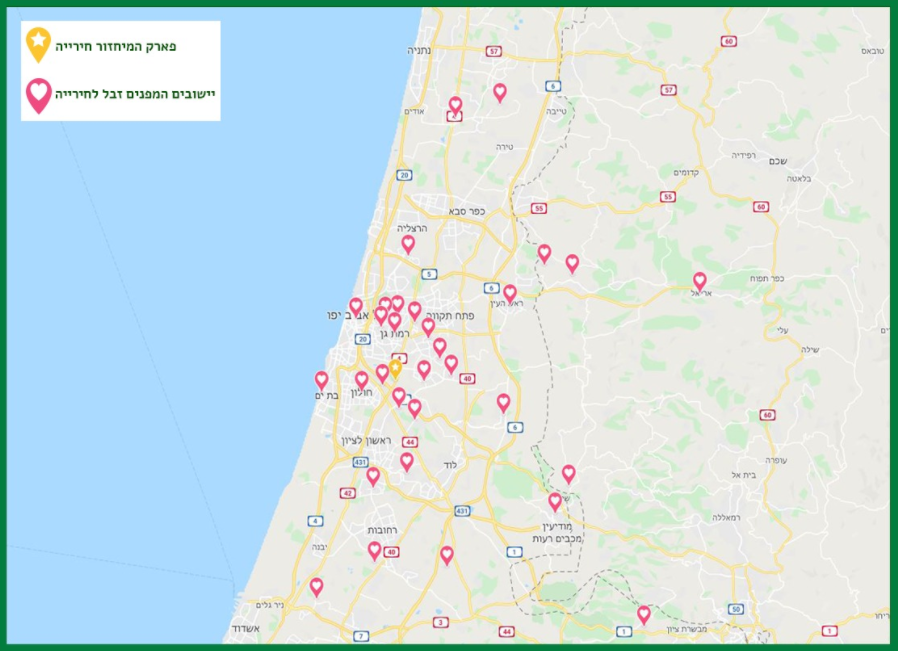This screenshot has height=651, width=898.
Task: Click the Route 60 shield at top near טובאס
Action: (x=728, y=41)
